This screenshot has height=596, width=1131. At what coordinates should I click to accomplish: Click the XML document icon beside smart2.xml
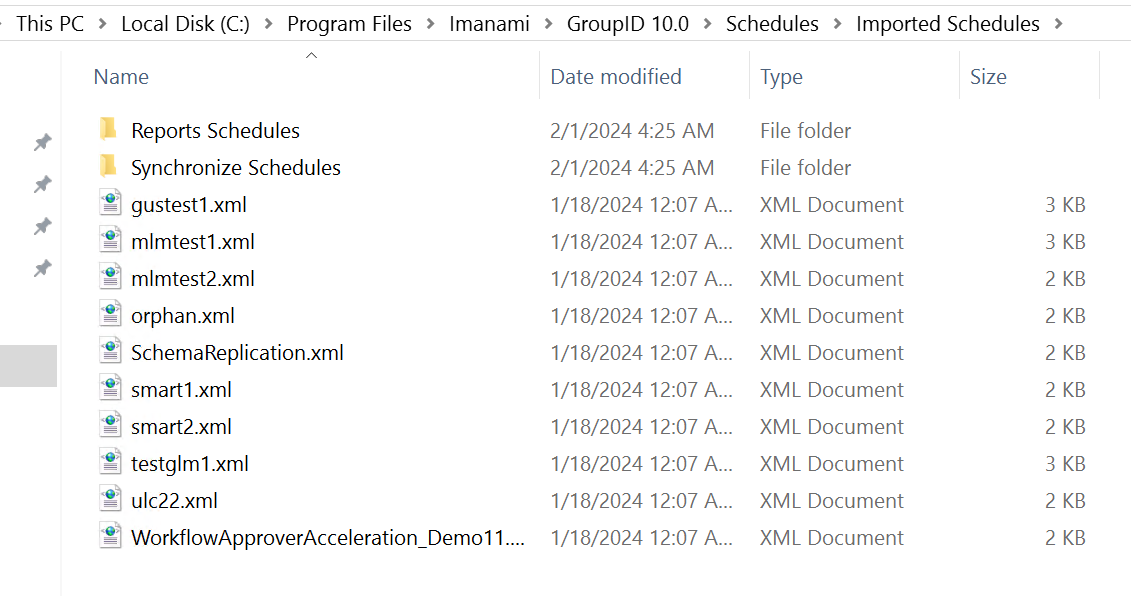pyautogui.click(x=110, y=426)
